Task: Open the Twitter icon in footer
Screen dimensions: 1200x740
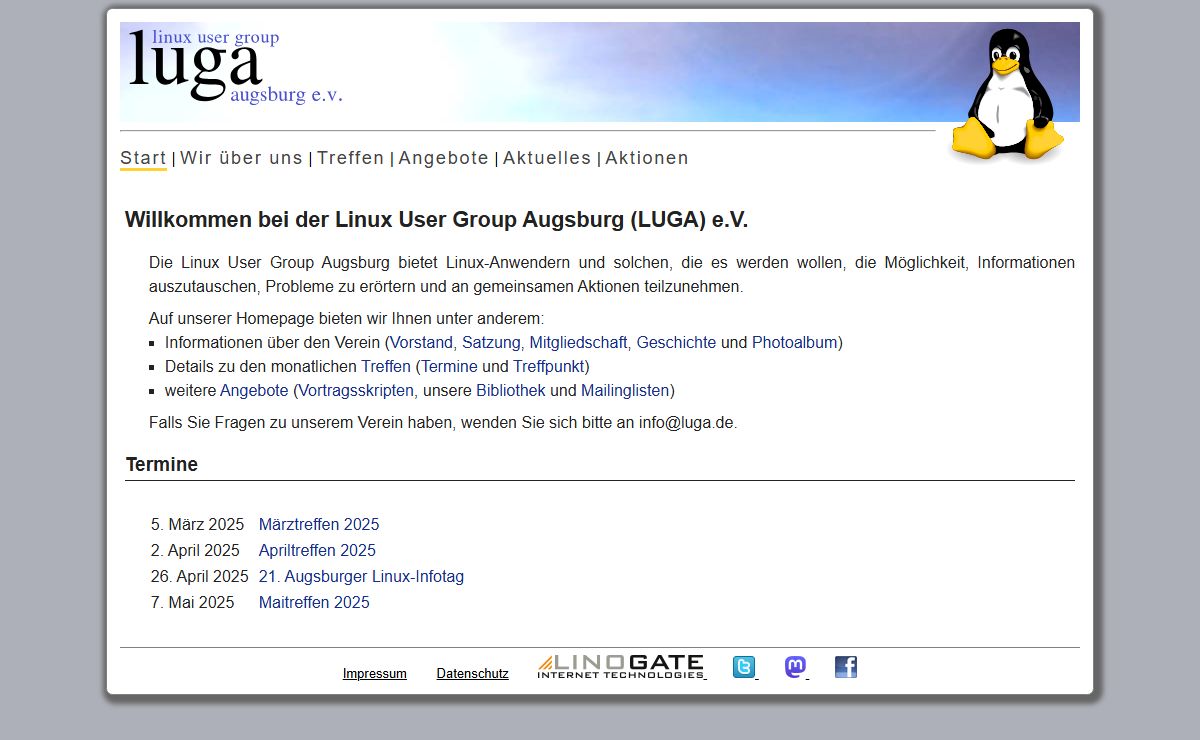Action: (x=744, y=667)
